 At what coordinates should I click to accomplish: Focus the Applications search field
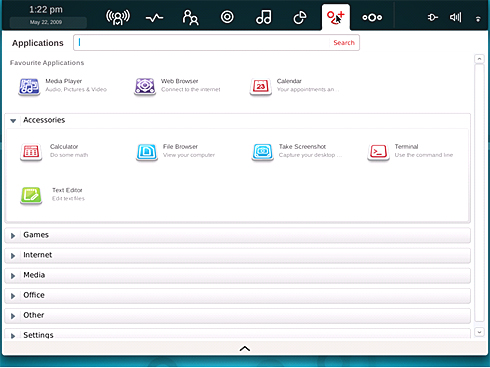point(201,43)
